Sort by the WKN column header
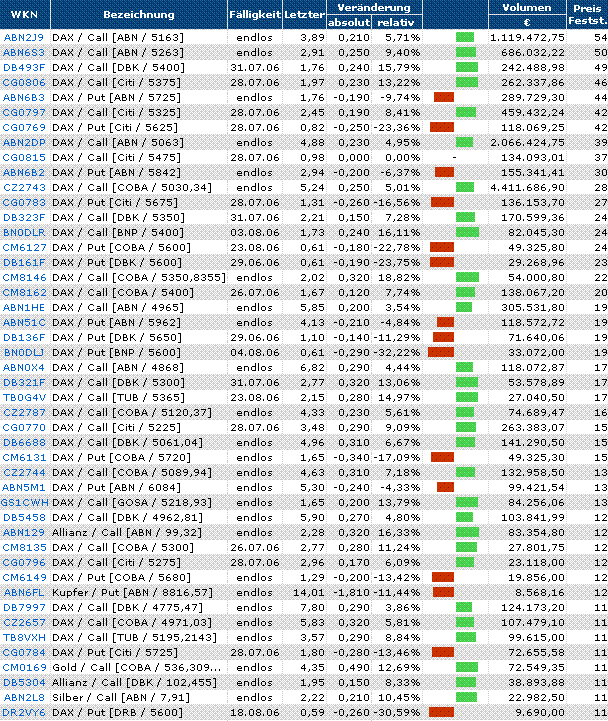Screen dimensions: 608x721 point(24,14)
